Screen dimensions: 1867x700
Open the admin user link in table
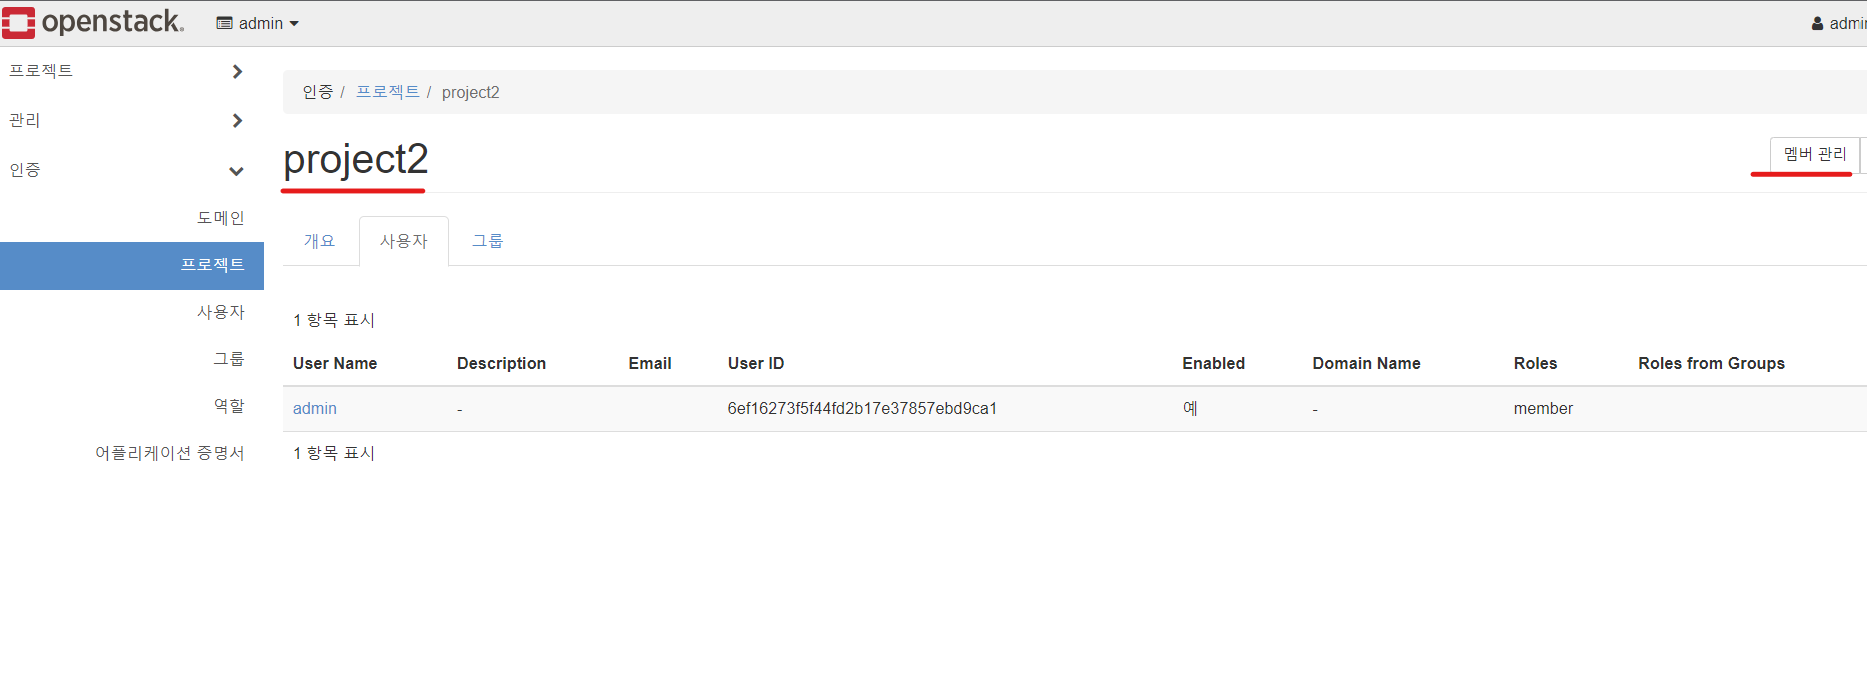pyautogui.click(x=314, y=408)
